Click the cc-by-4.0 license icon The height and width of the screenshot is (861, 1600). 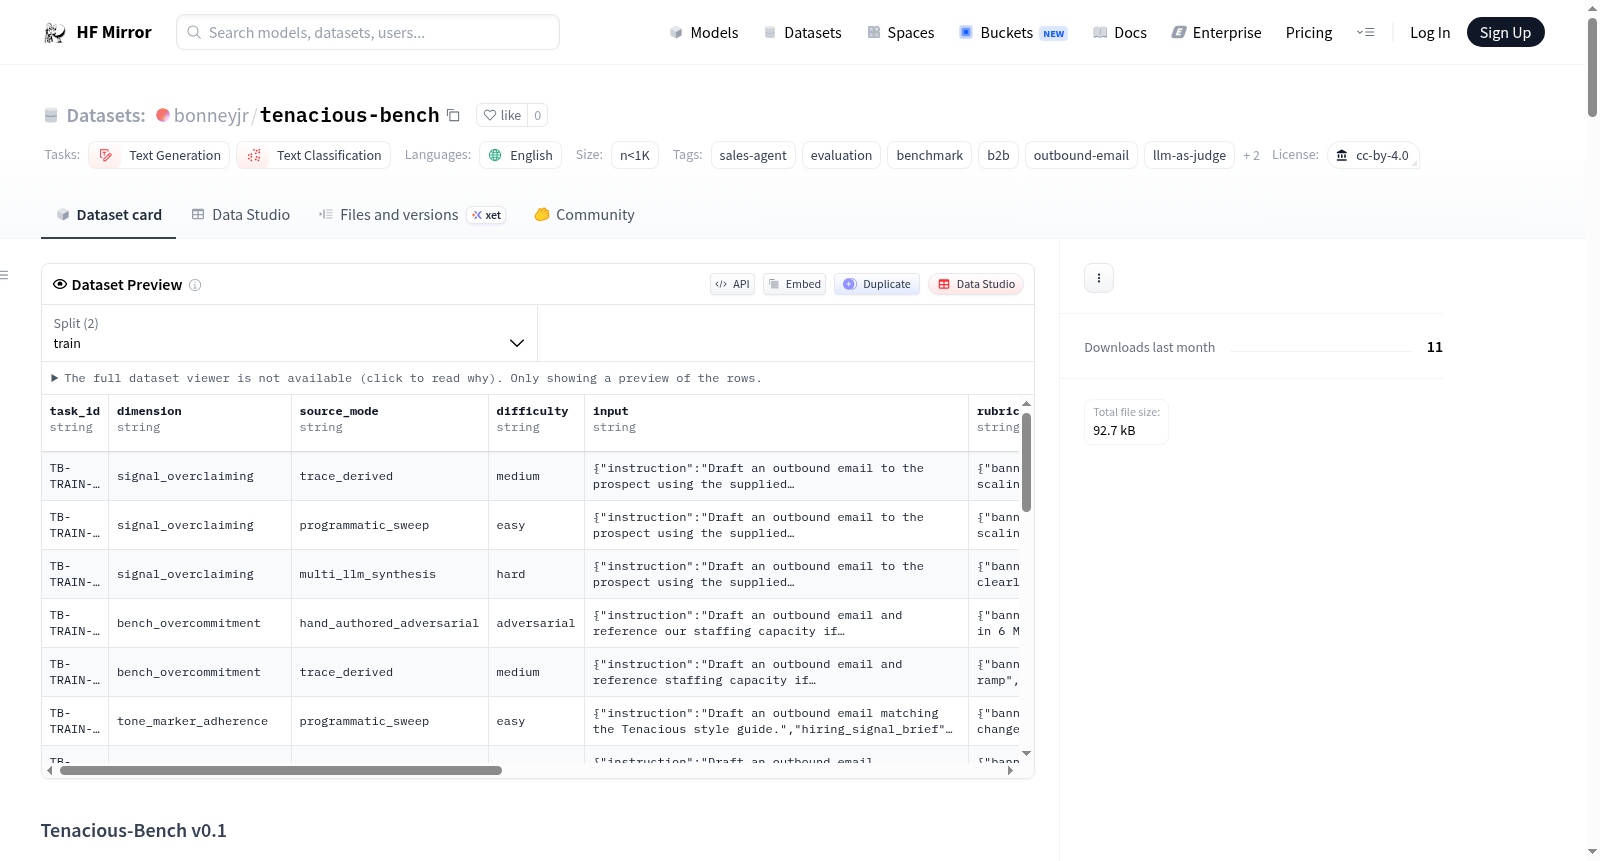(x=1342, y=155)
